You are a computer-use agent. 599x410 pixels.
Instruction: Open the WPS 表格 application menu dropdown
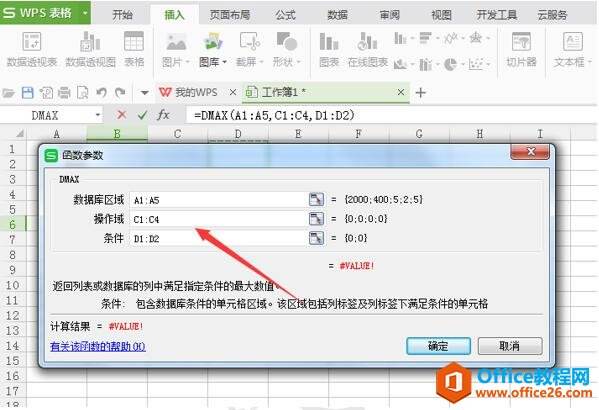tap(85, 13)
